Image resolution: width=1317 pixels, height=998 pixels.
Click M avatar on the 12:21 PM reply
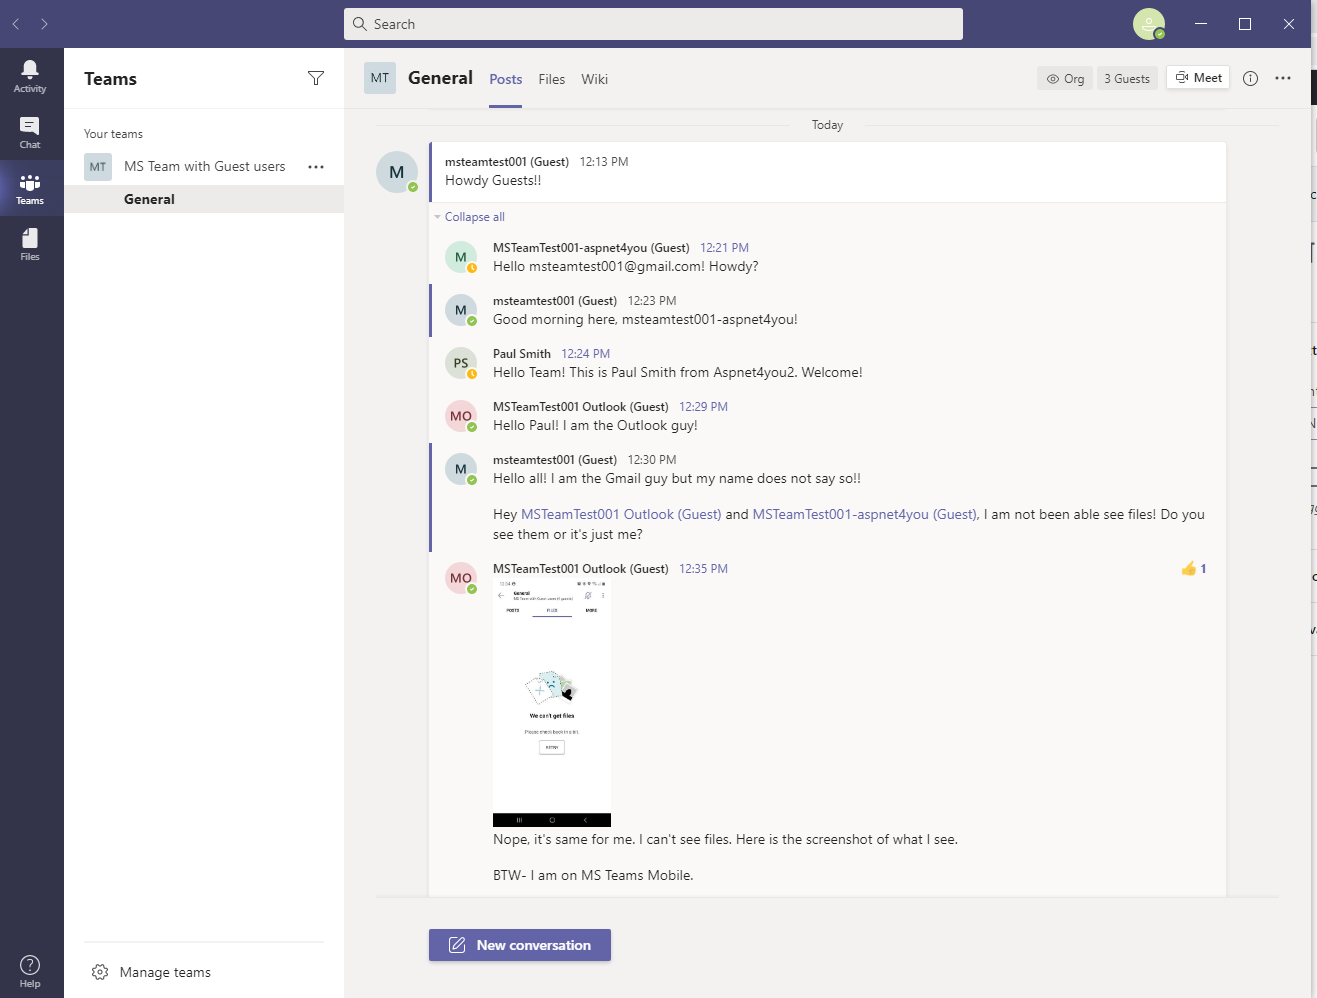pyautogui.click(x=461, y=257)
